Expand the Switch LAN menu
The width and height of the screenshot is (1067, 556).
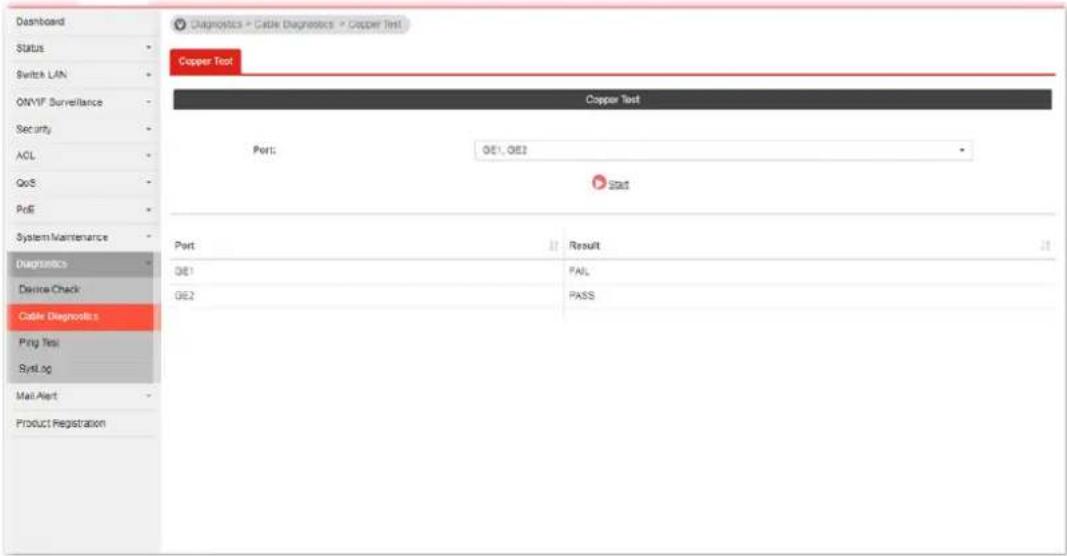(x=82, y=75)
